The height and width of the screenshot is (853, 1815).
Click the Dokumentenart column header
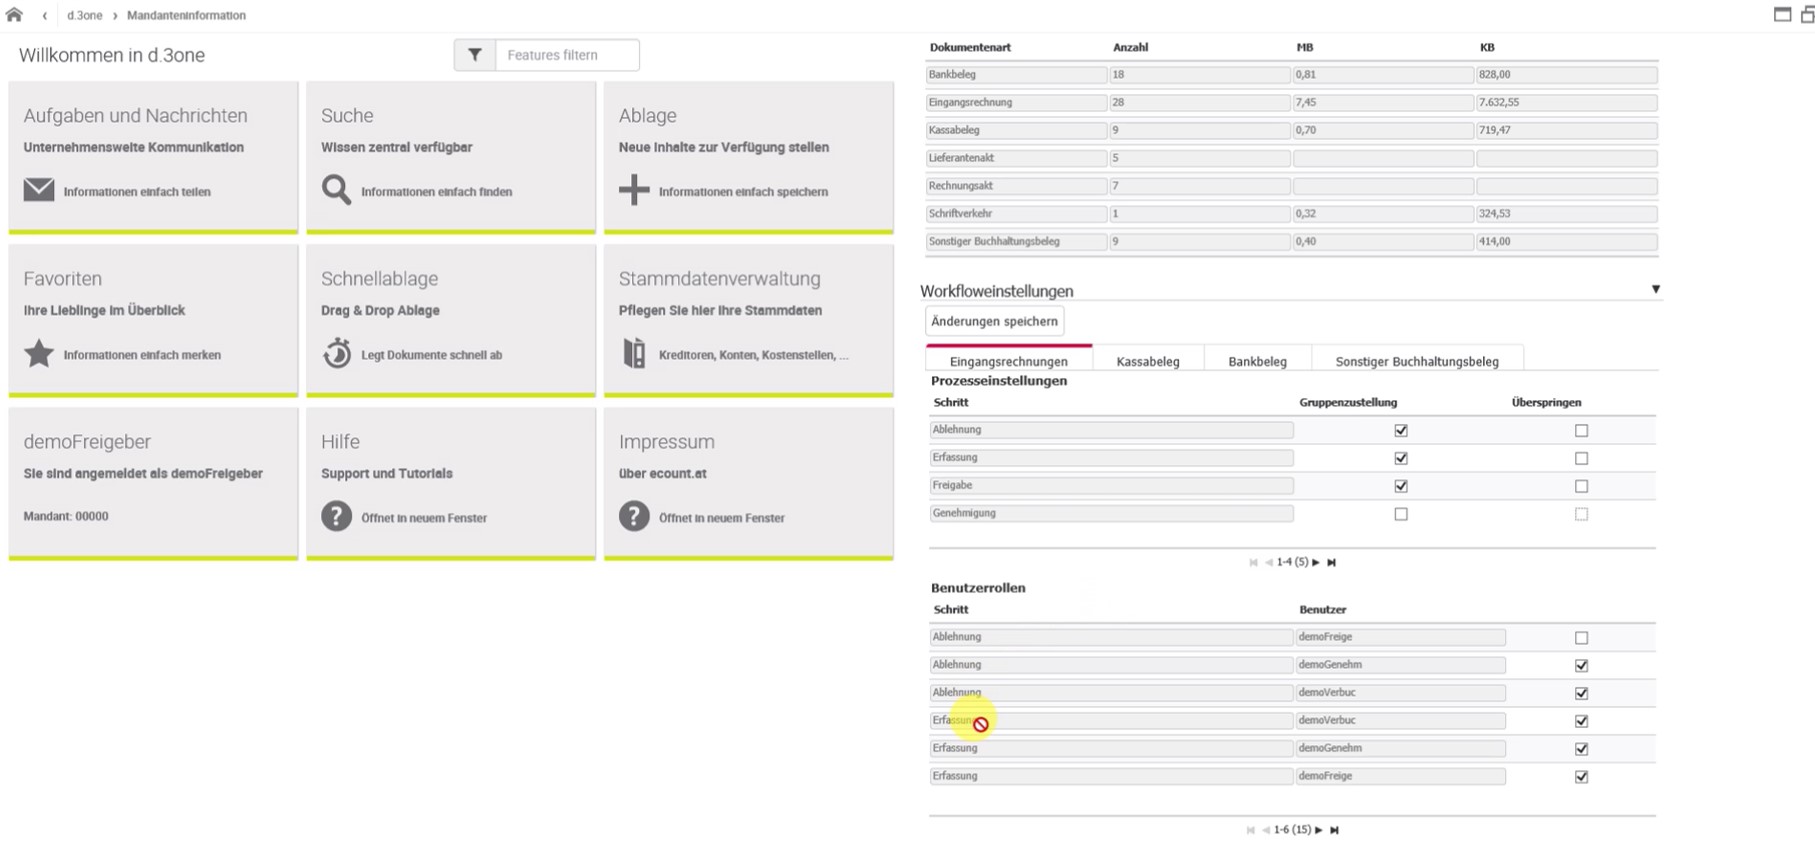tap(970, 47)
